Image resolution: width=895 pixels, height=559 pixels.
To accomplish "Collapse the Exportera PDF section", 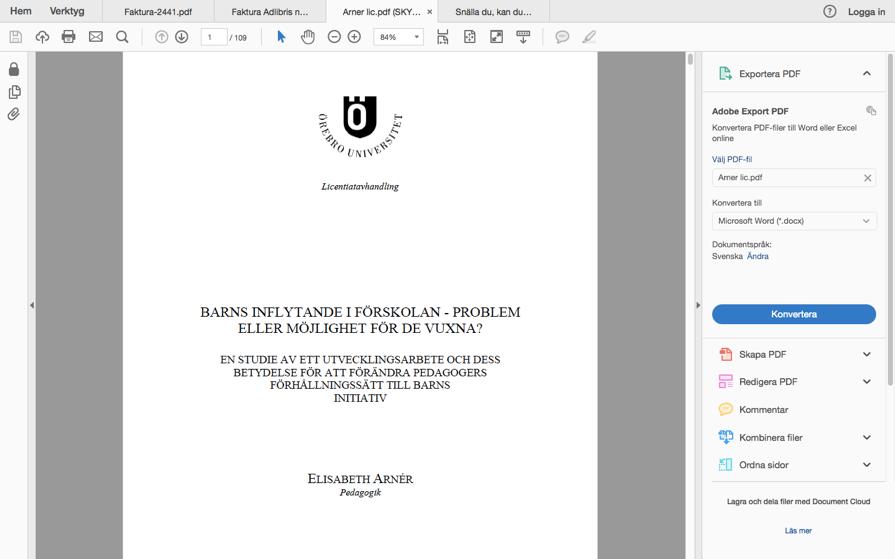I will (x=866, y=74).
